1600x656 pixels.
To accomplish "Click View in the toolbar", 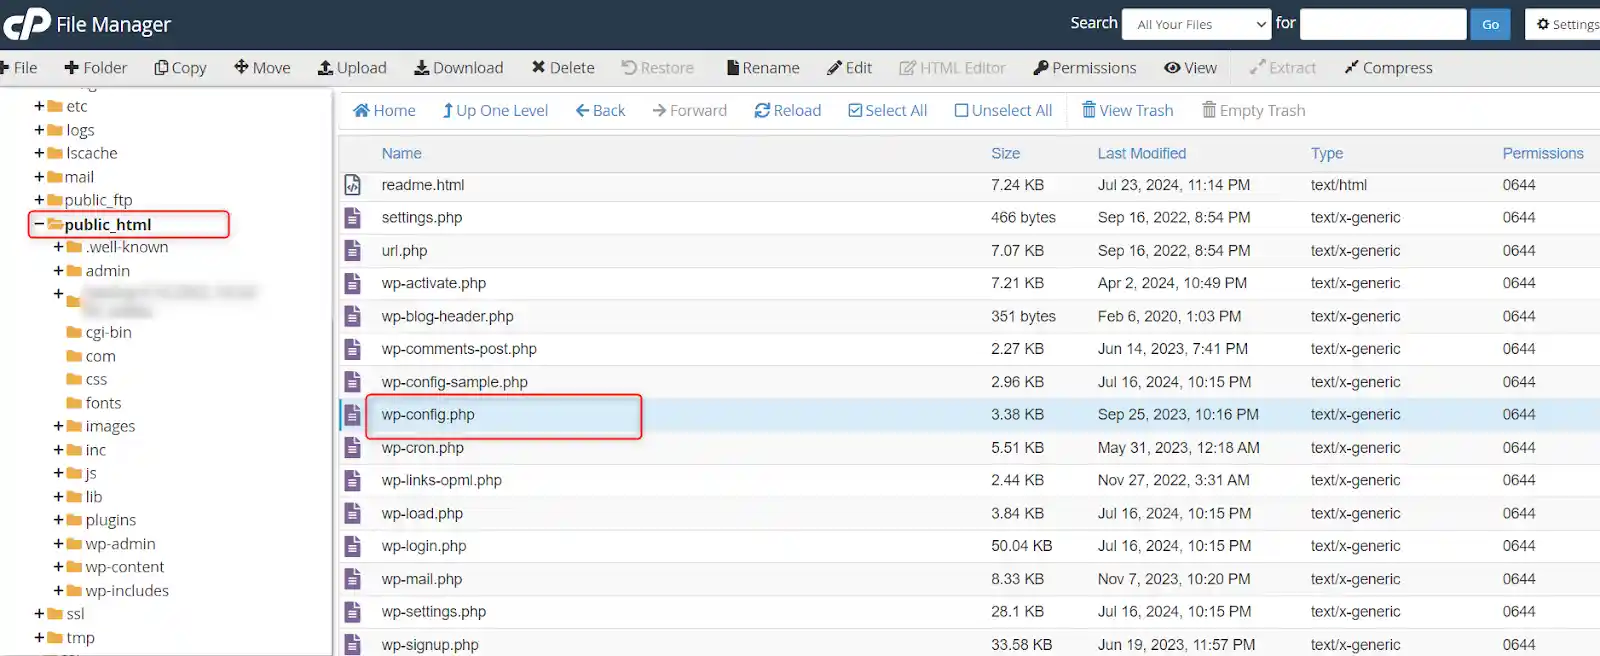I will click(x=1191, y=68).
